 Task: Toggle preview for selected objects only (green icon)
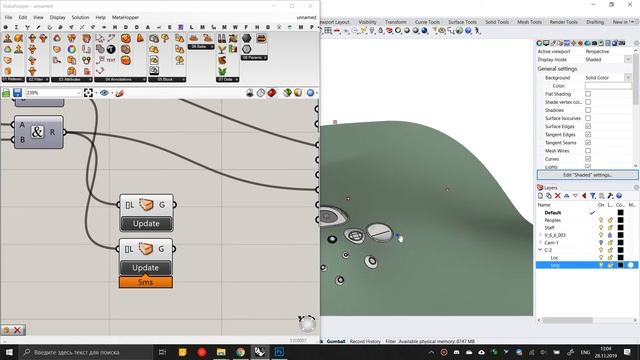click(287, 93)
